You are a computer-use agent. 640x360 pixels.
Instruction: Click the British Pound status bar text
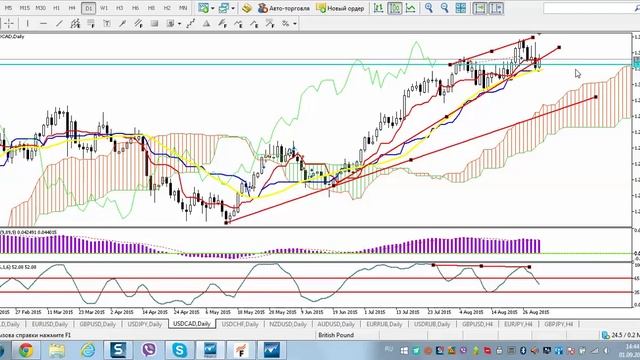(336, 335)
